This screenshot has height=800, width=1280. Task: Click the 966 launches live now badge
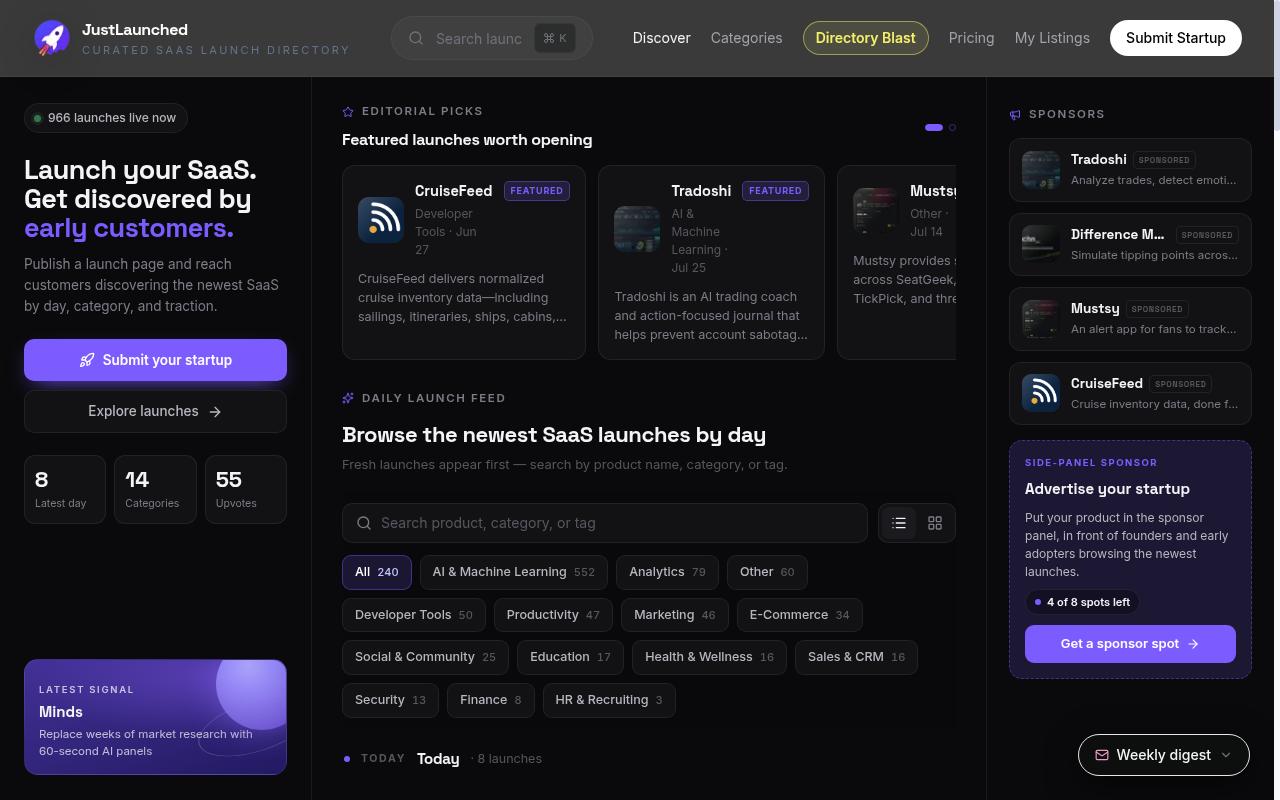[106, 118]
